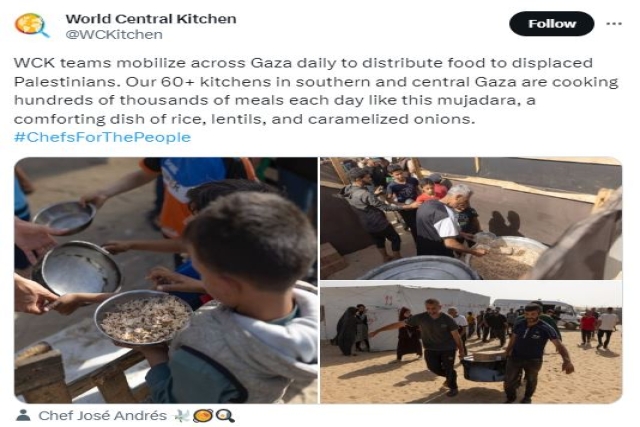640x427 pixels.
Task: Click the magnifying glass emoji in tag line
Action: 225,416
